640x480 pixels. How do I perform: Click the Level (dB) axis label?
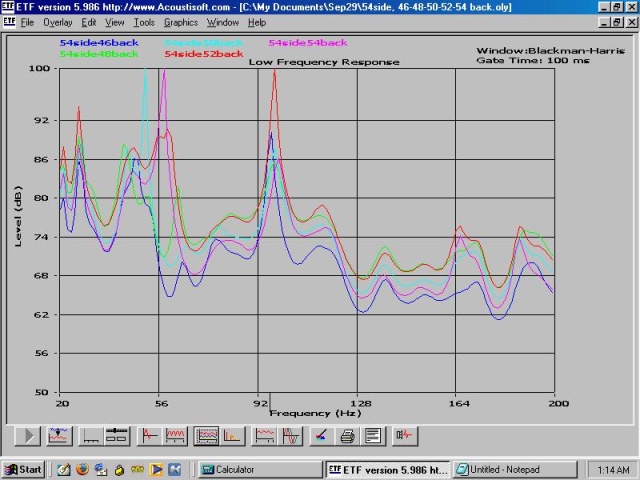pos(18,216)
